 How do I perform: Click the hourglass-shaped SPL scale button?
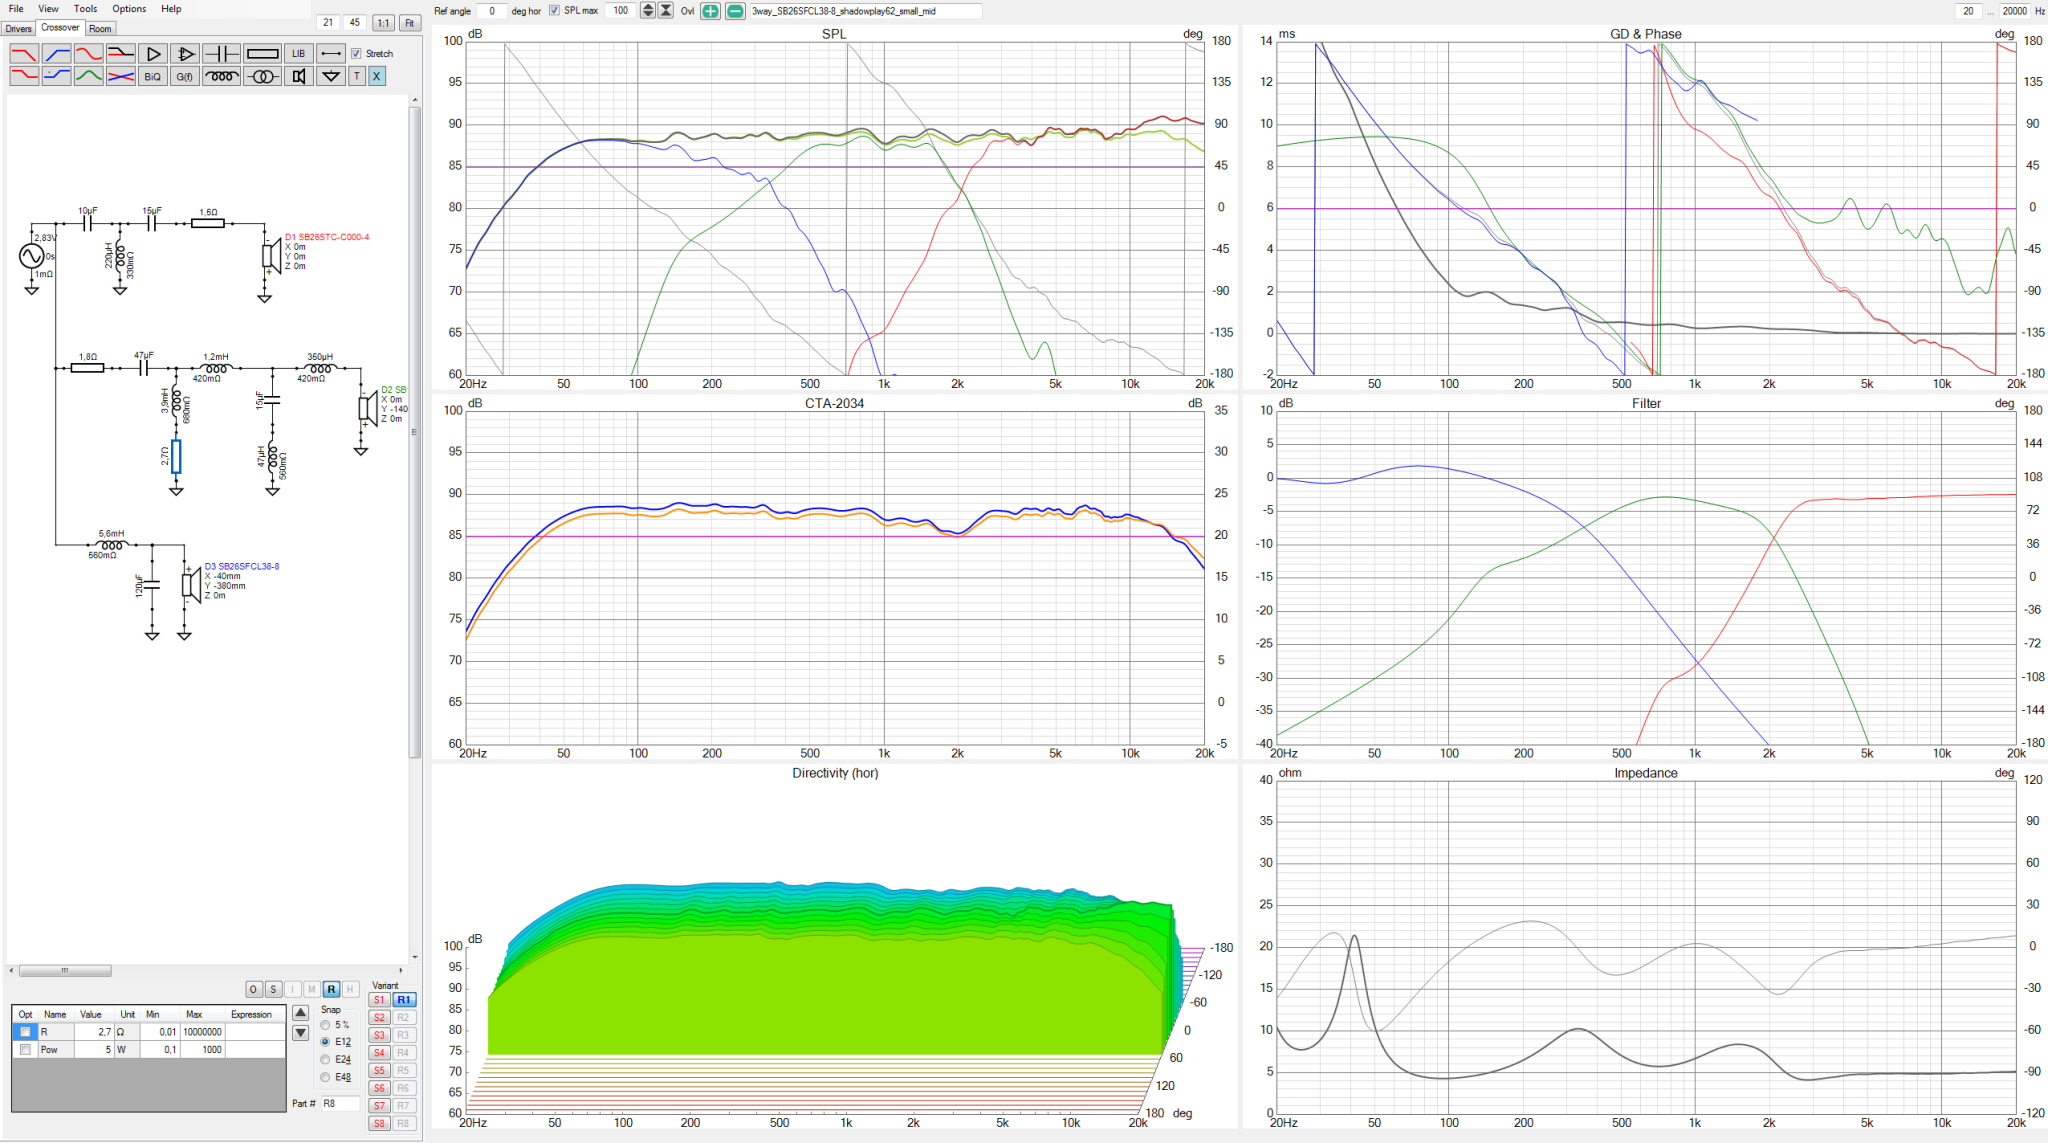coord(666,11)
